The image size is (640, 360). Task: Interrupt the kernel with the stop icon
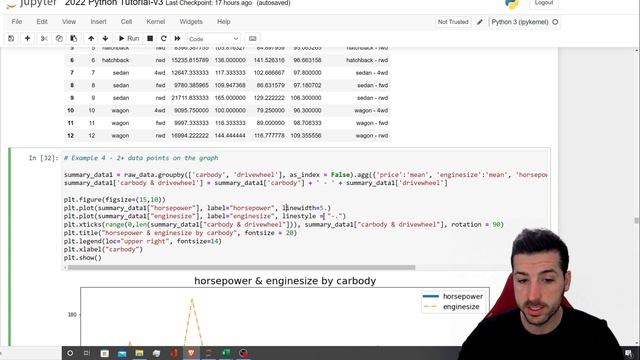click(x=150, y=38)
